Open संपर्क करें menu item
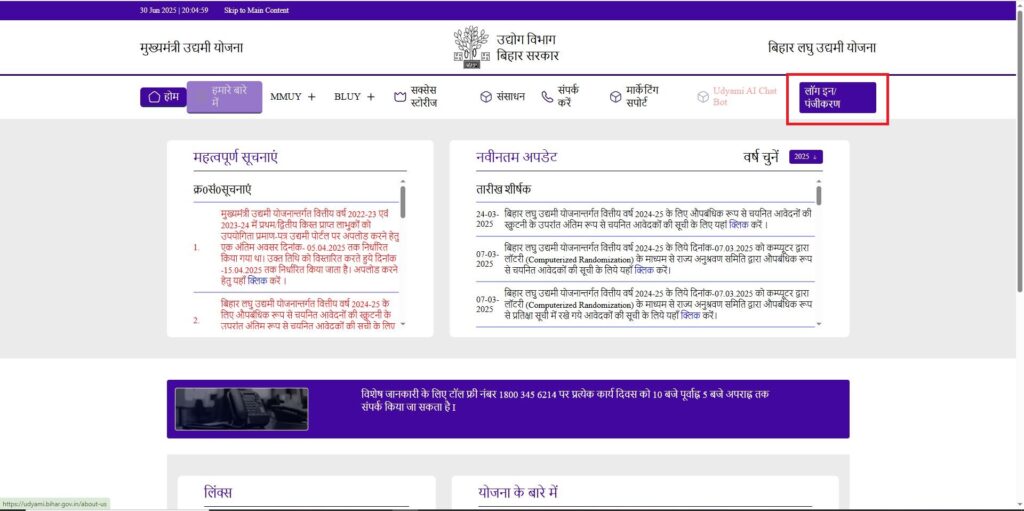 [560, 97]
